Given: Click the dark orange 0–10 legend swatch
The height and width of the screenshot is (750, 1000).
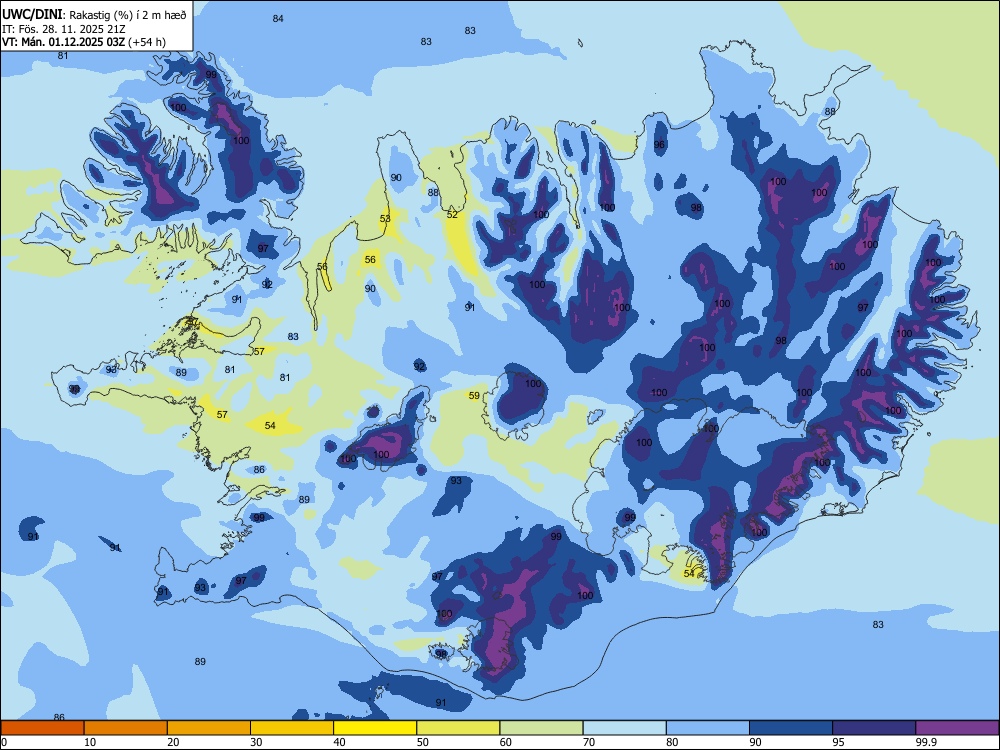Looking at the screenshot, I should (x=42, y=728).
